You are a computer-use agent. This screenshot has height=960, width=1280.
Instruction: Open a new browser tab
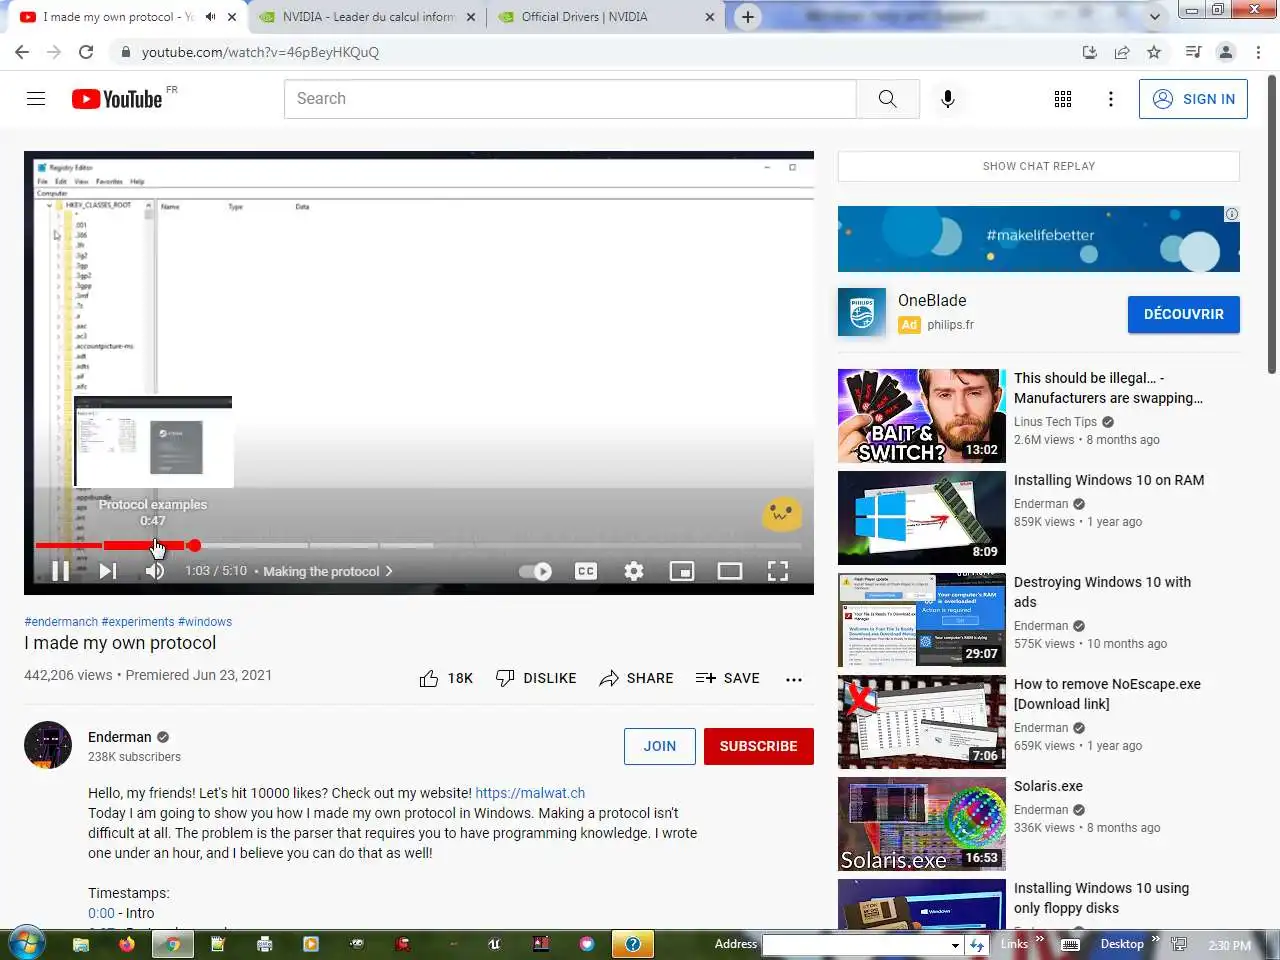[748, 17]
